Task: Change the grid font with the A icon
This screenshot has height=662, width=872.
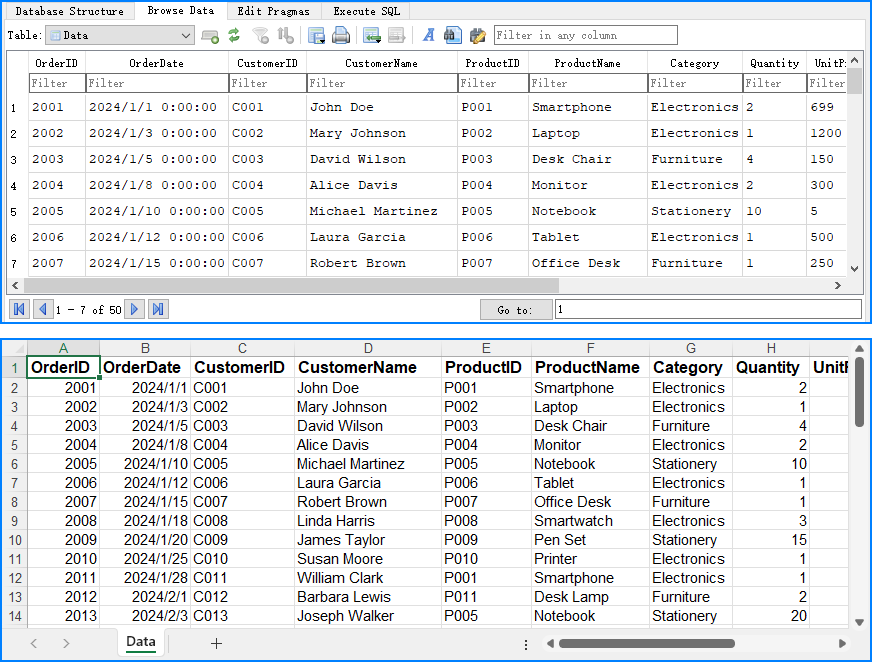Action: (428, 35)
